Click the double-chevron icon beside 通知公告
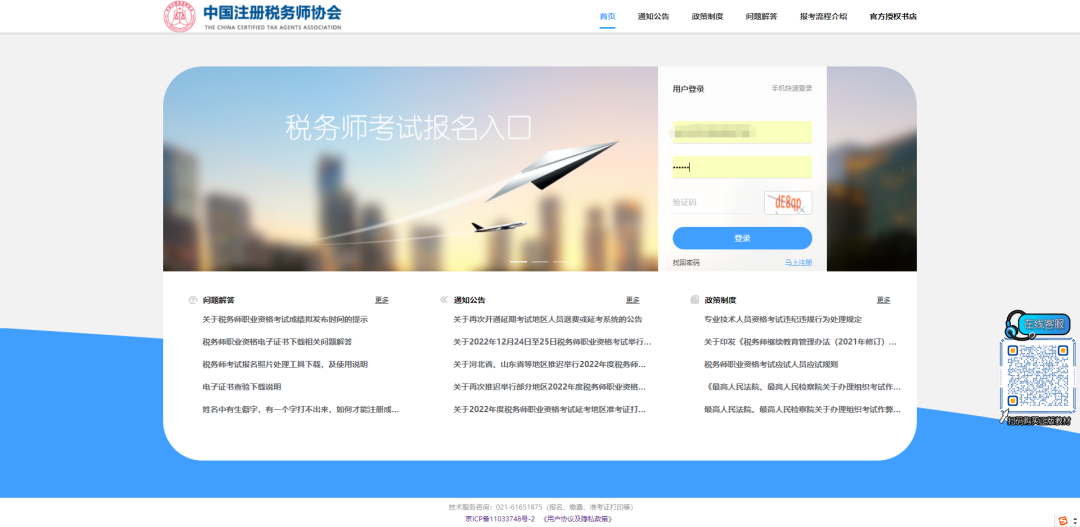Viewport: 1080px width, 527px height. [444, 300]
